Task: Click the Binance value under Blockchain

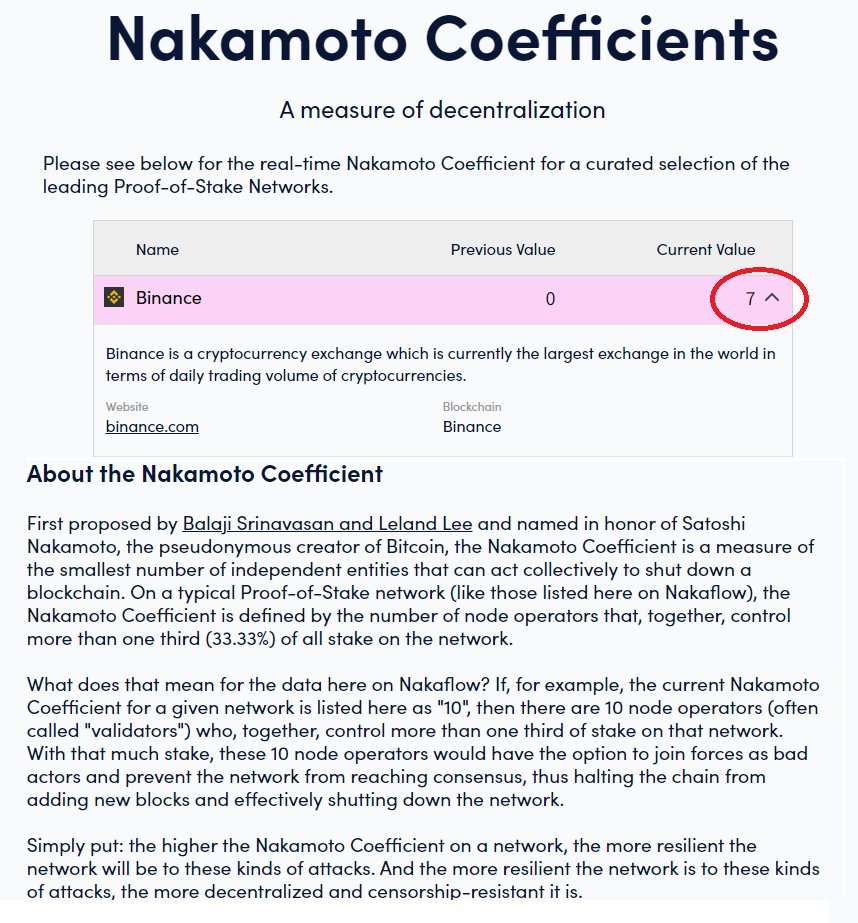Action: coord(472,427)
